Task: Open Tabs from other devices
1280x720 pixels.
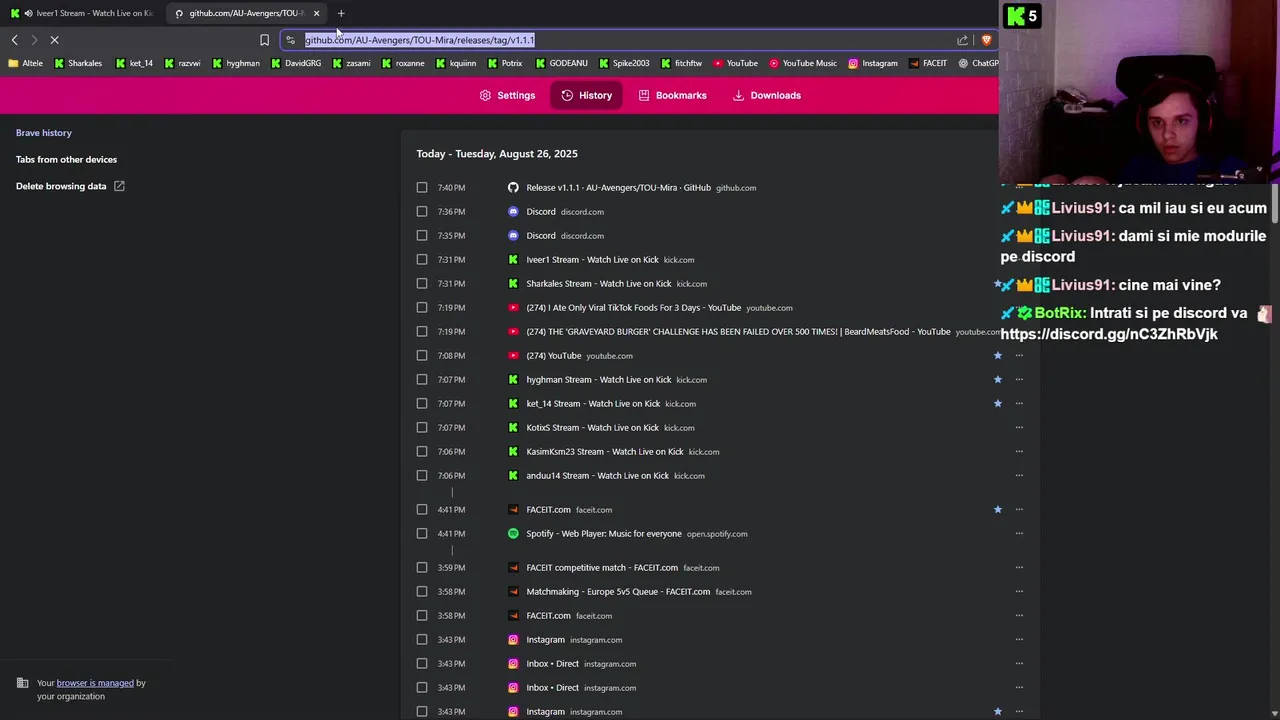Action: pyautogui.click(x=66, y=160)
